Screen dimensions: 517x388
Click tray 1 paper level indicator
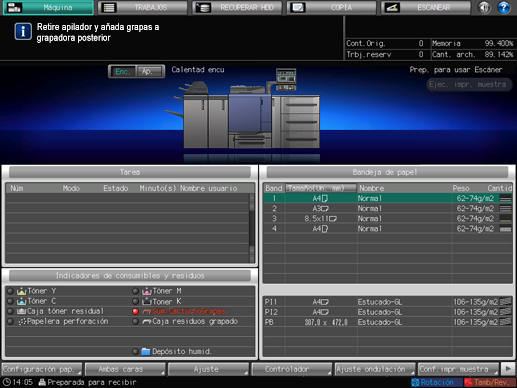point(505,198)
